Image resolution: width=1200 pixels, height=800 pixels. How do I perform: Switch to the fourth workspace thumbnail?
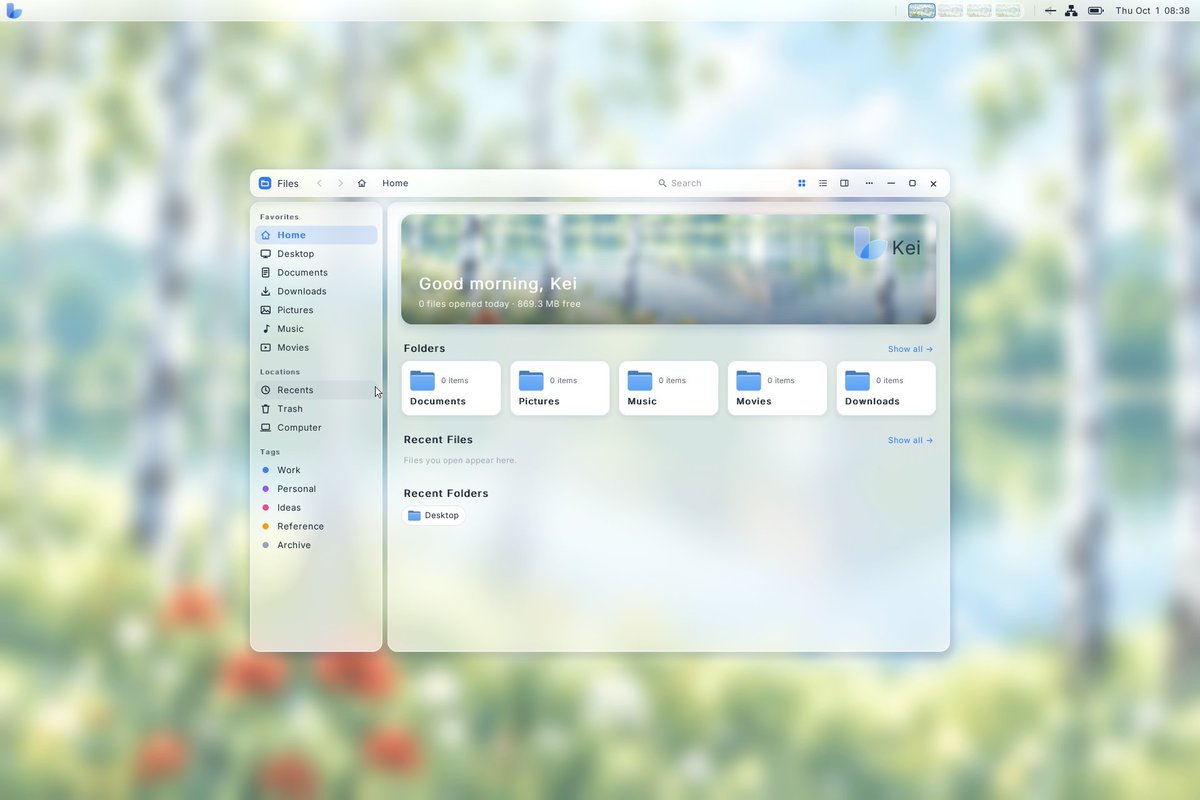click(x=1009, y=11)
